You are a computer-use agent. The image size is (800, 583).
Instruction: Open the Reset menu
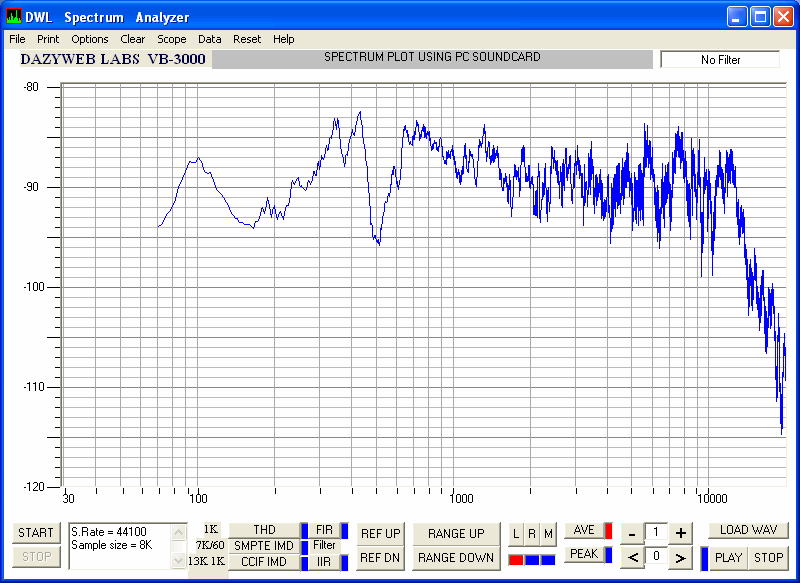click(247, 39)
